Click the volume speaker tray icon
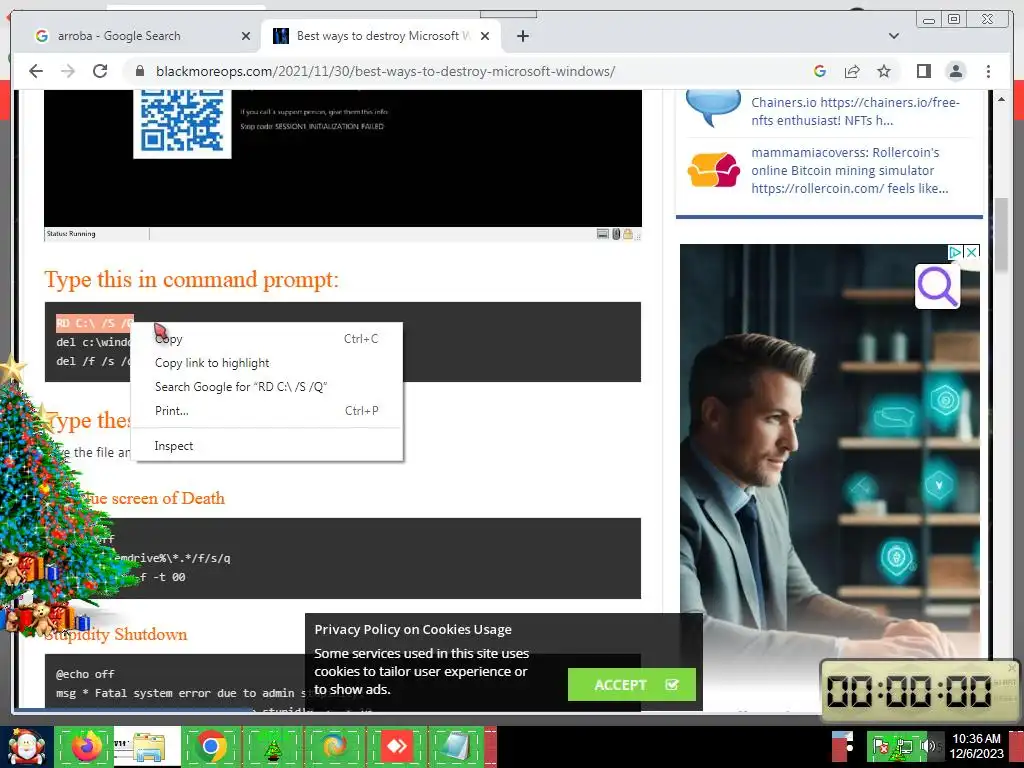This screenshot has height=768, width=1024. (927, 745)
